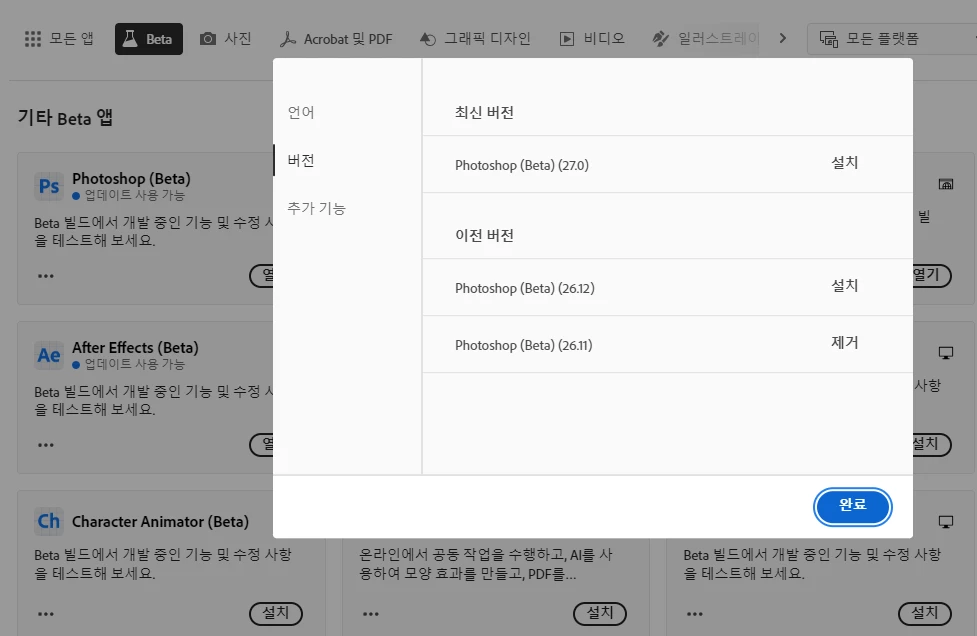The image size is (977, 636).
Task: Open 추가 기능 in the dialog sidebar
Action: [x=317, y=209]
